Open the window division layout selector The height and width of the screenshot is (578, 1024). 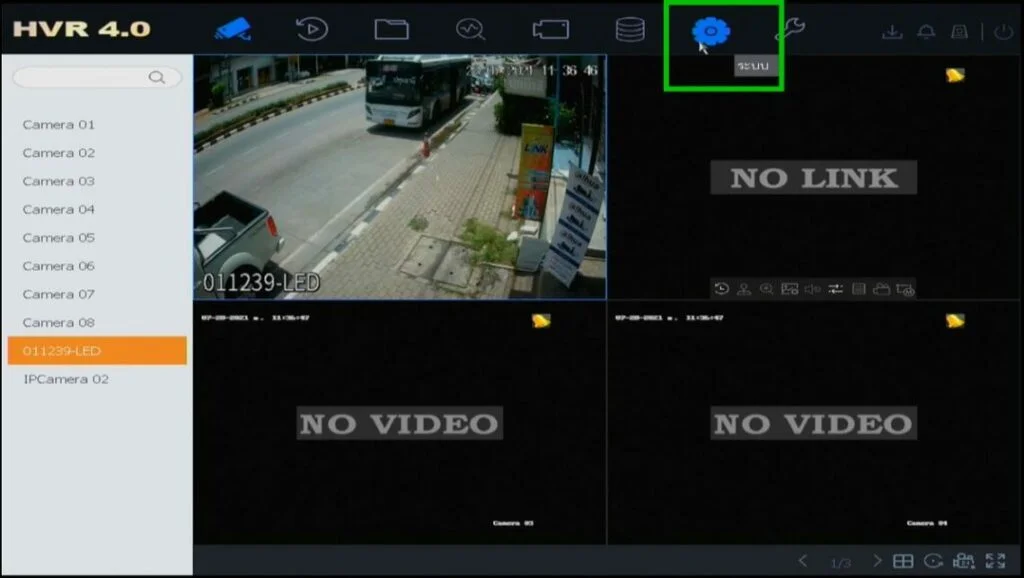coord(903,561)
